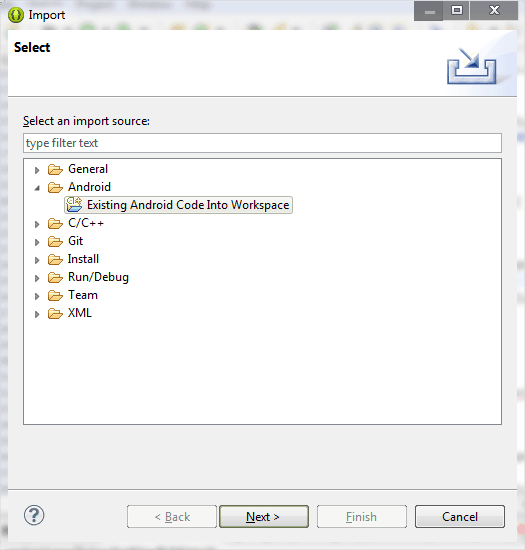Expand the General tree node arrow
Viewport: 525px width, 550px height.
point(37,170)
